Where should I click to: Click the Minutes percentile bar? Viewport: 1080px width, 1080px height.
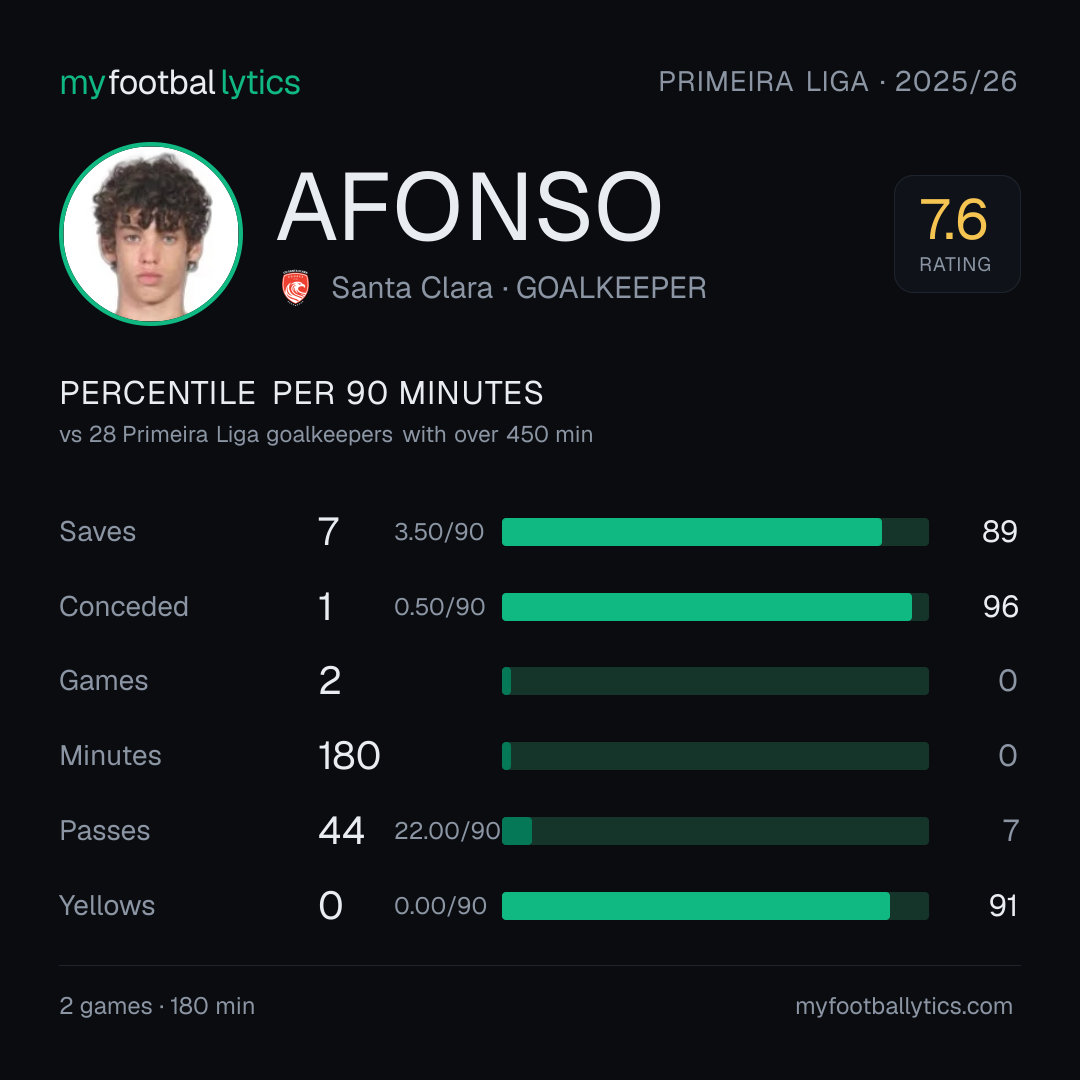click(x=715, y=756)
